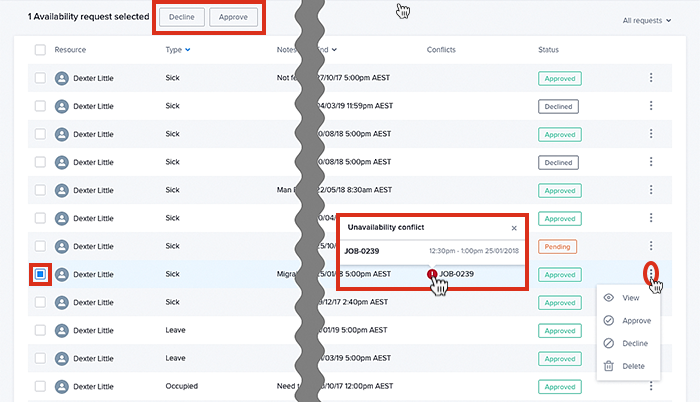Click the trash icon next to Delete

609,366
